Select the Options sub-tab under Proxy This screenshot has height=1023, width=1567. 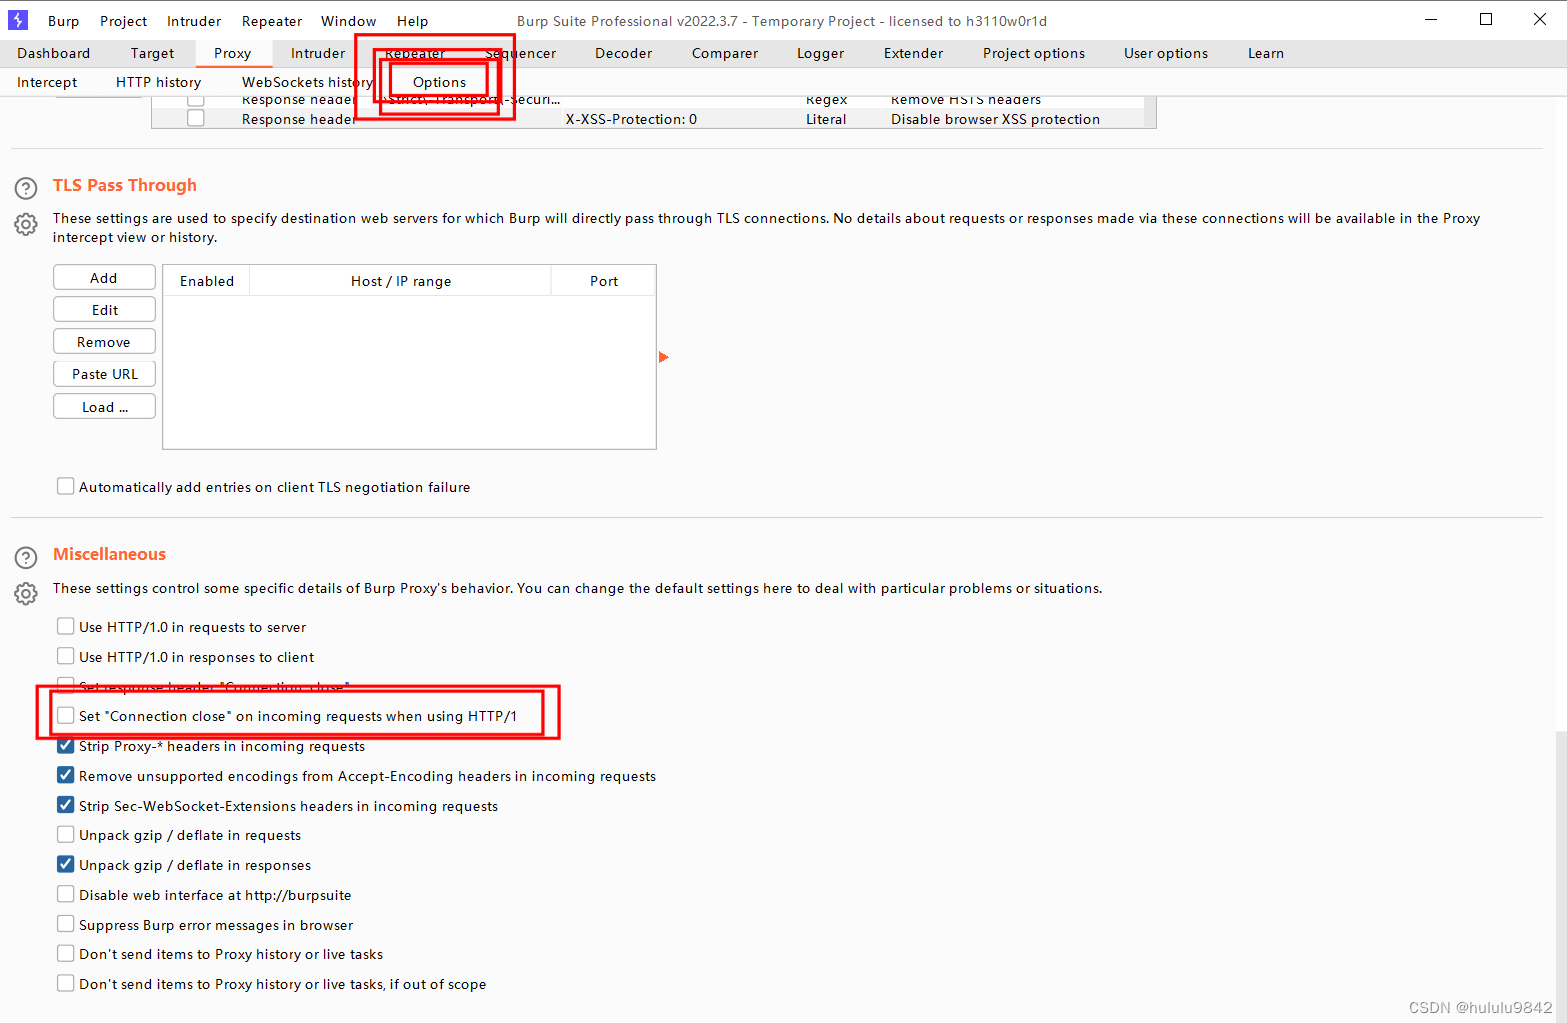coord(439,82)
